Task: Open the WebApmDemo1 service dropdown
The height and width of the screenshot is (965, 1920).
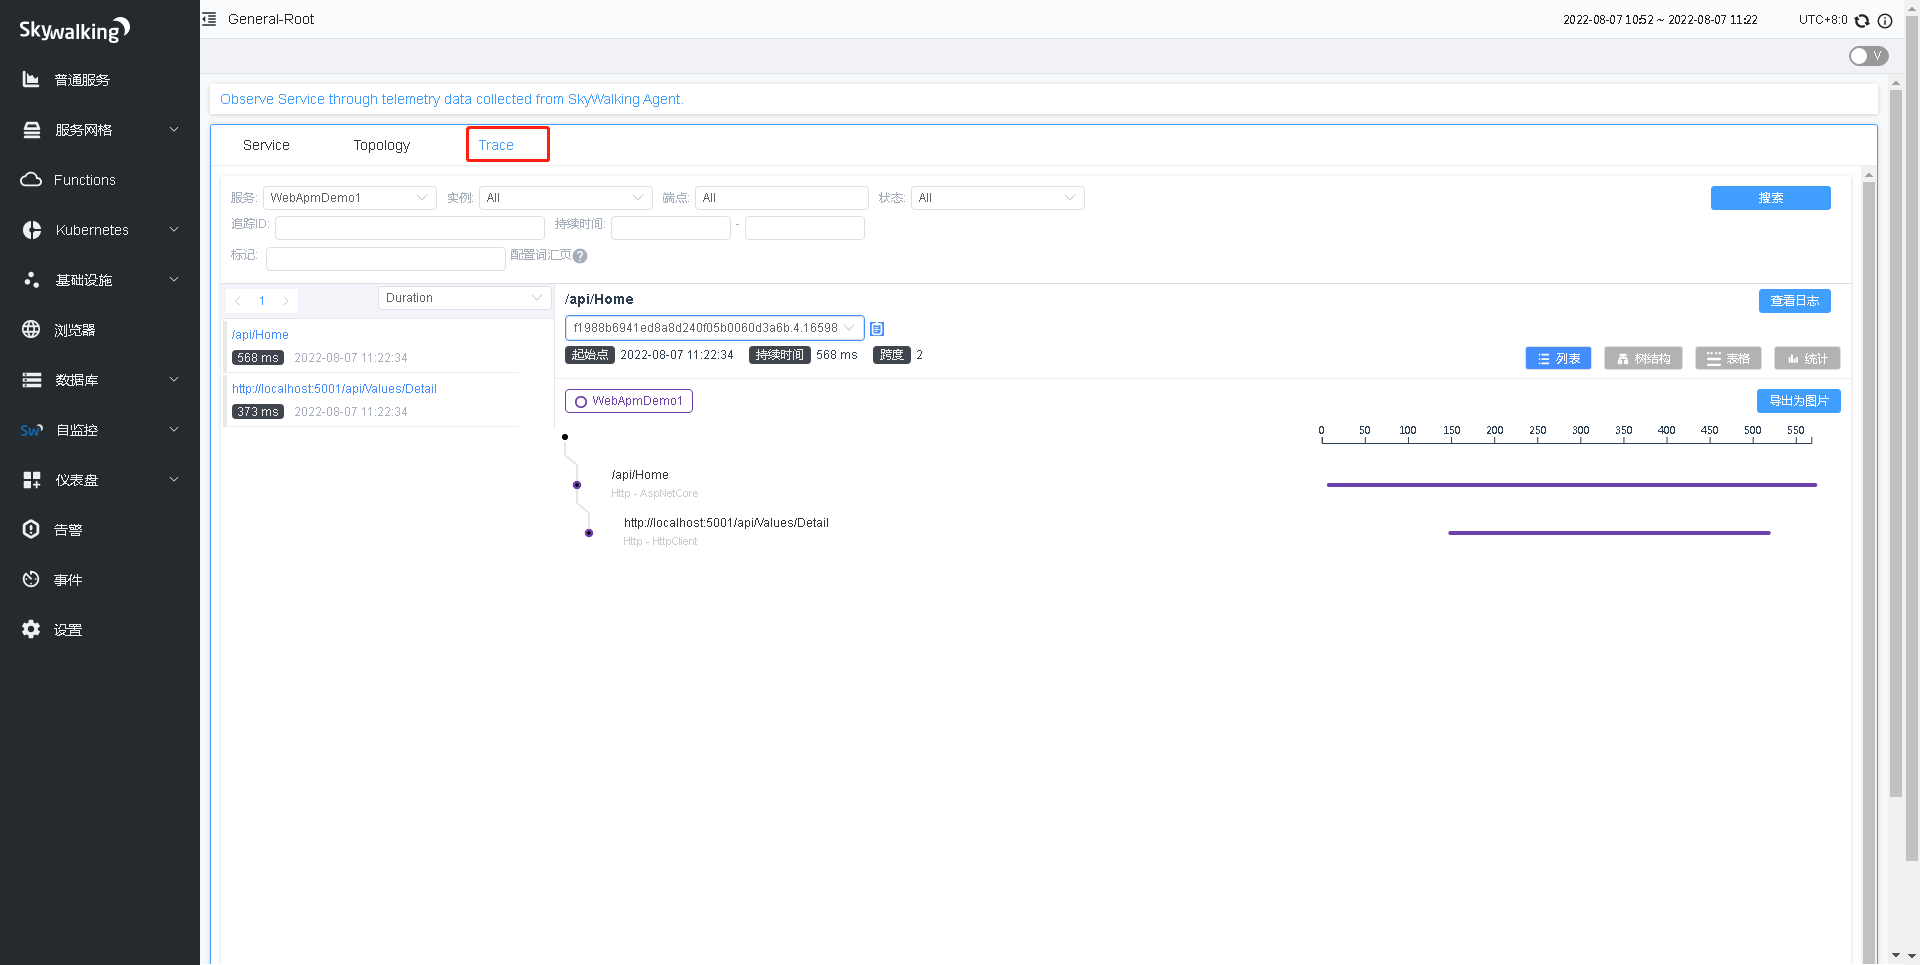Action: (x=349, y=198)
